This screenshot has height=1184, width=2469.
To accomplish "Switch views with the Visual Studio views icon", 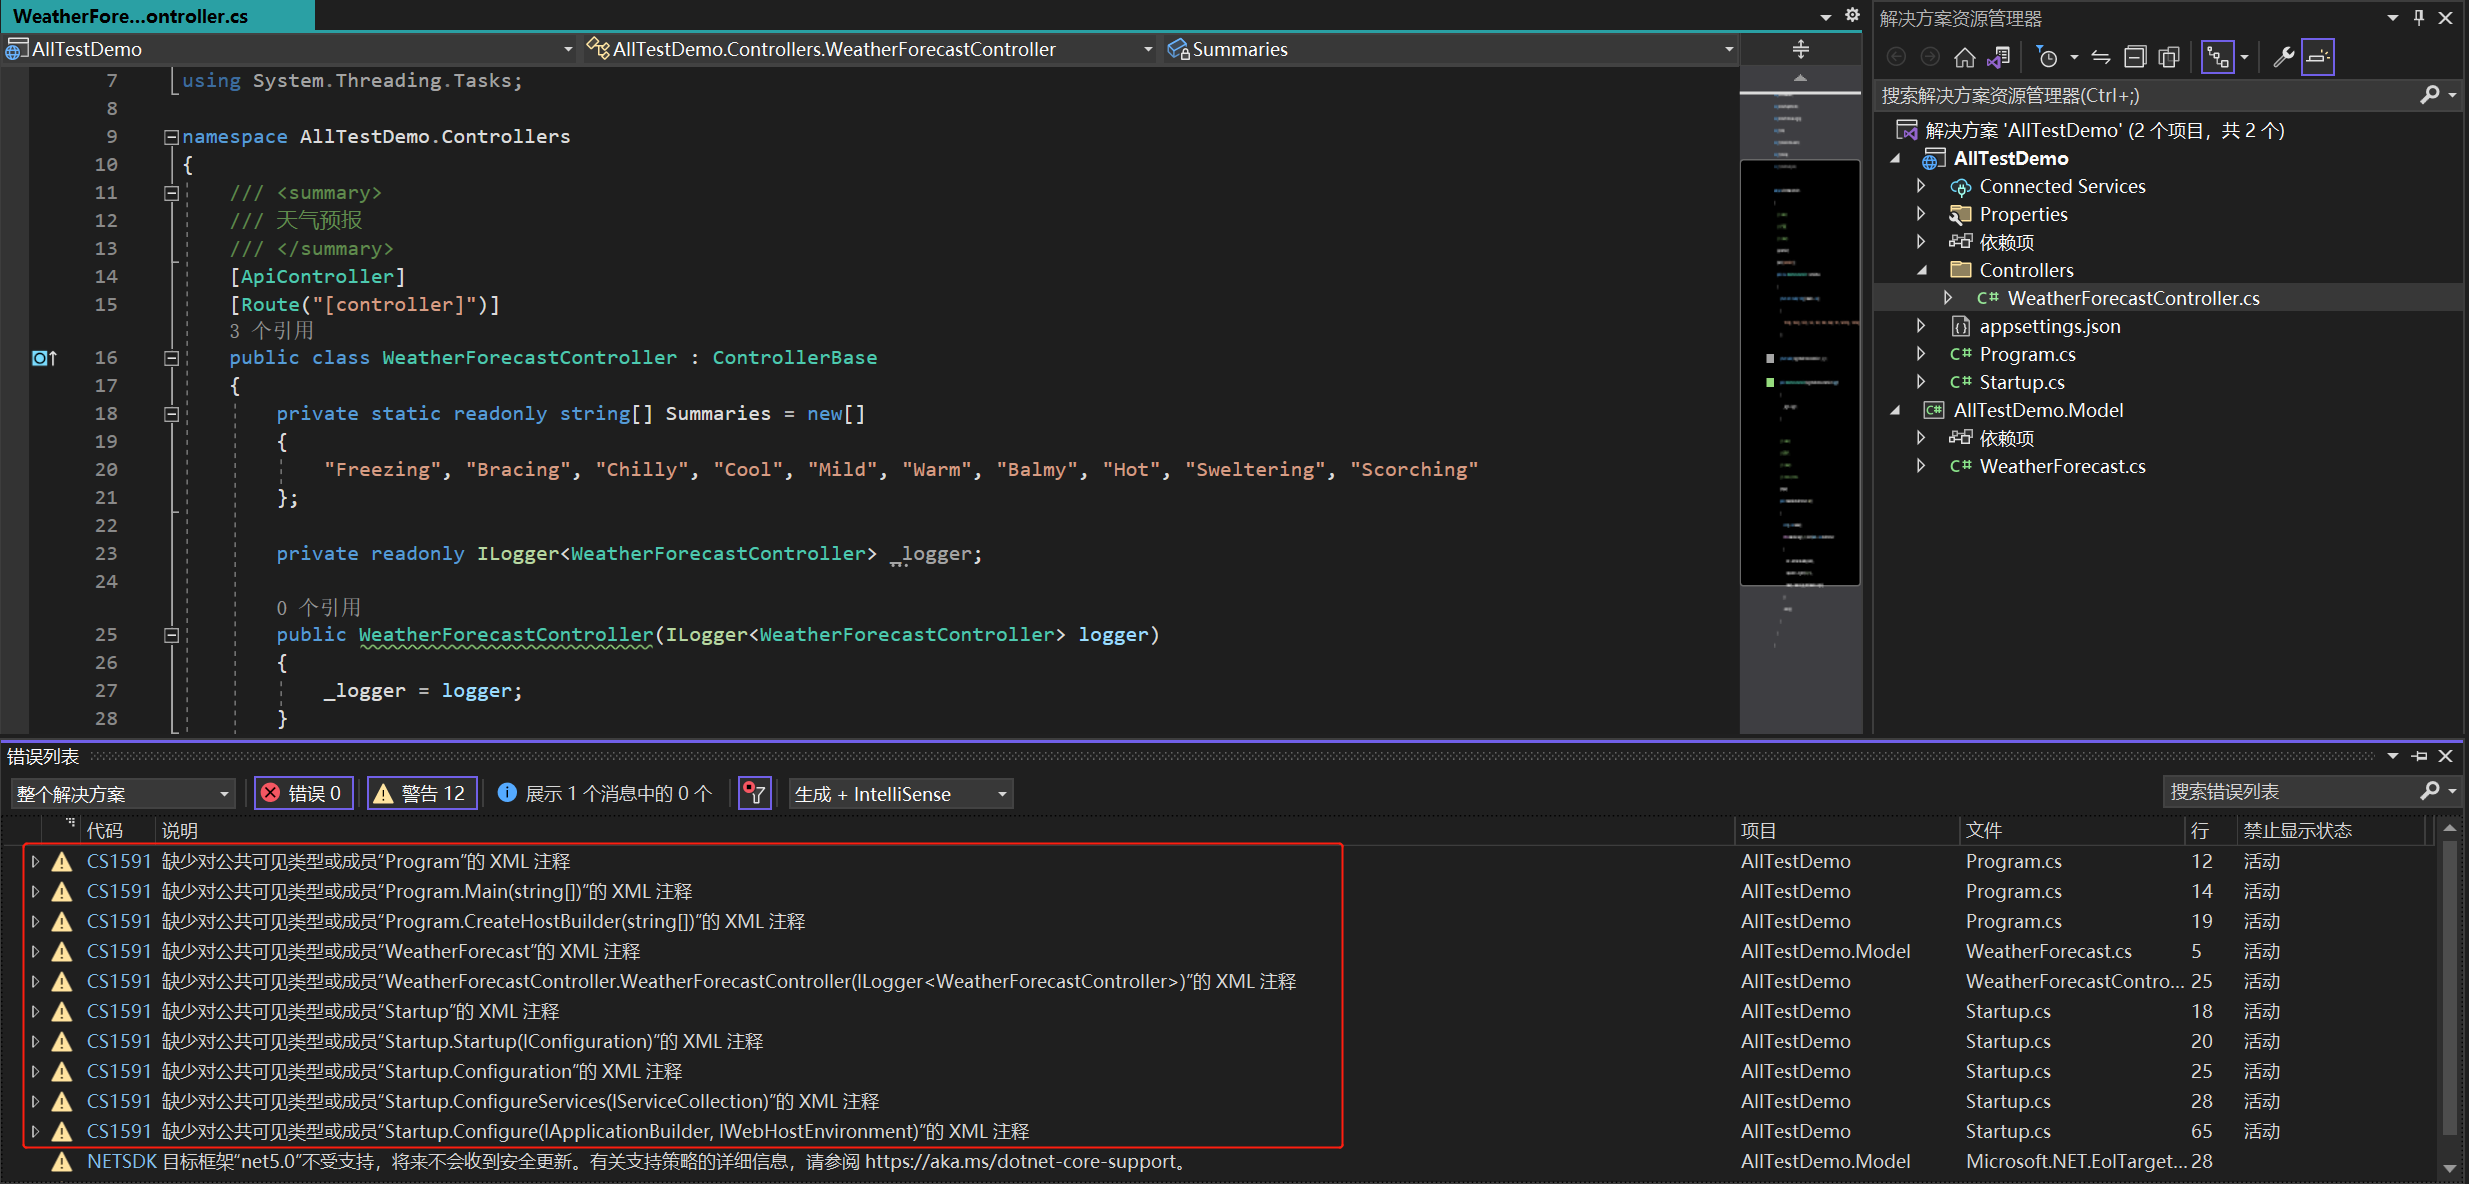I will [x=1998, y=58].
